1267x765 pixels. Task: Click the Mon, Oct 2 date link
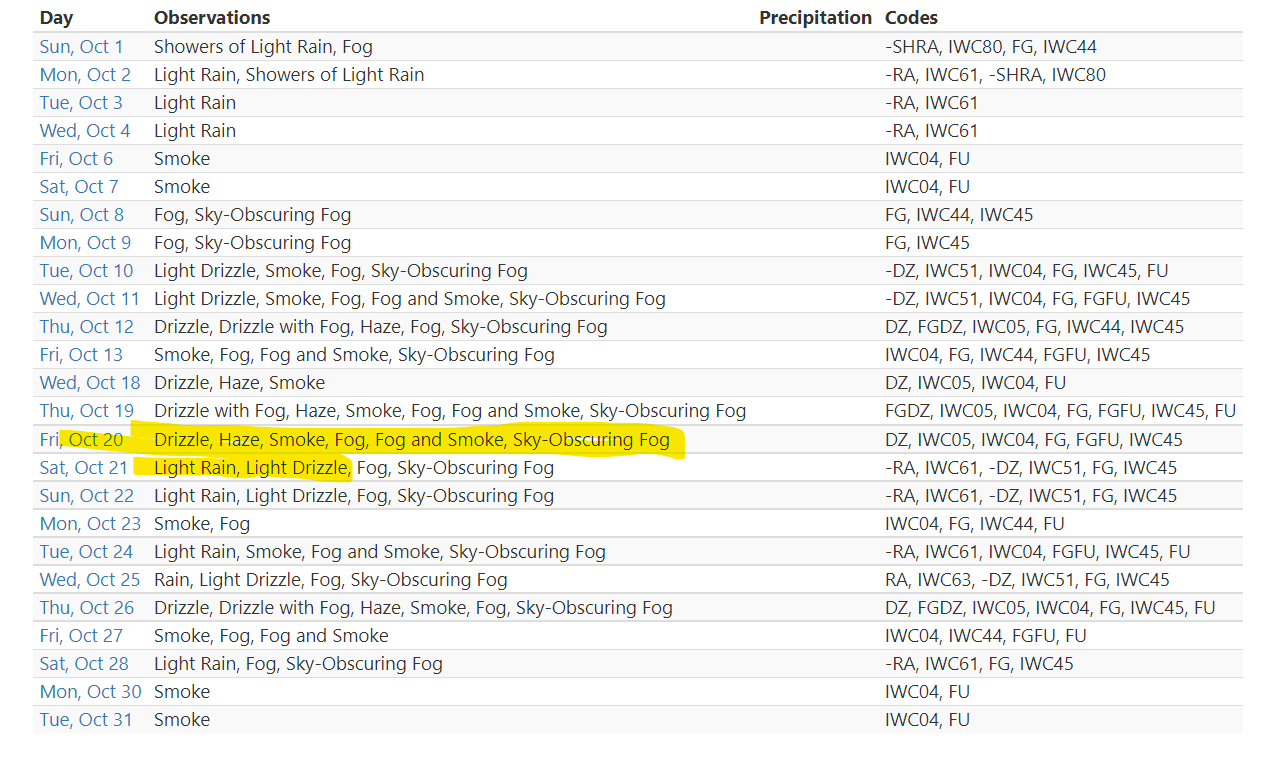[85, 75]
